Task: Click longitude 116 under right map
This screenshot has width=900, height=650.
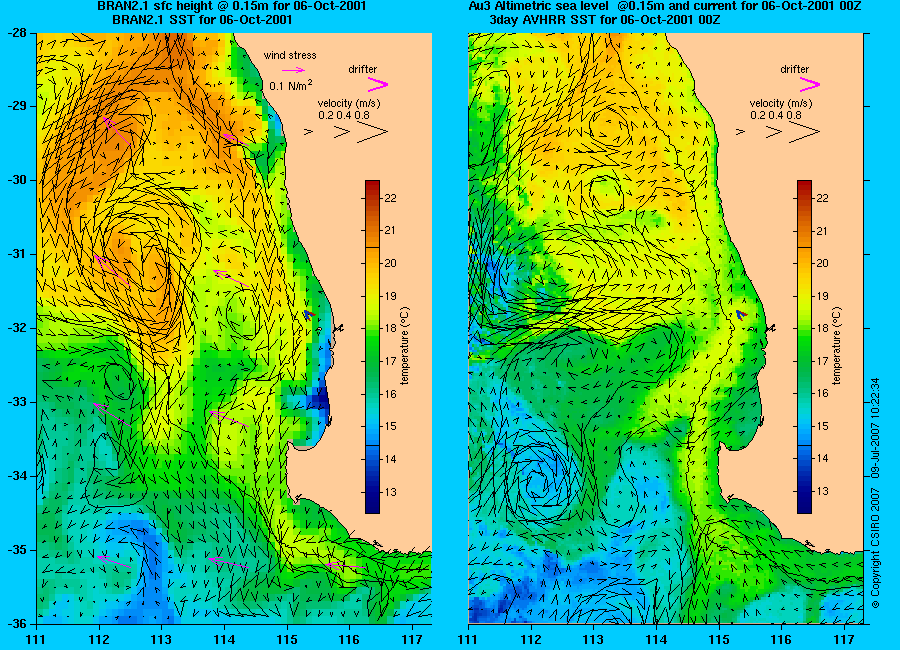Action: click(781, 640)
